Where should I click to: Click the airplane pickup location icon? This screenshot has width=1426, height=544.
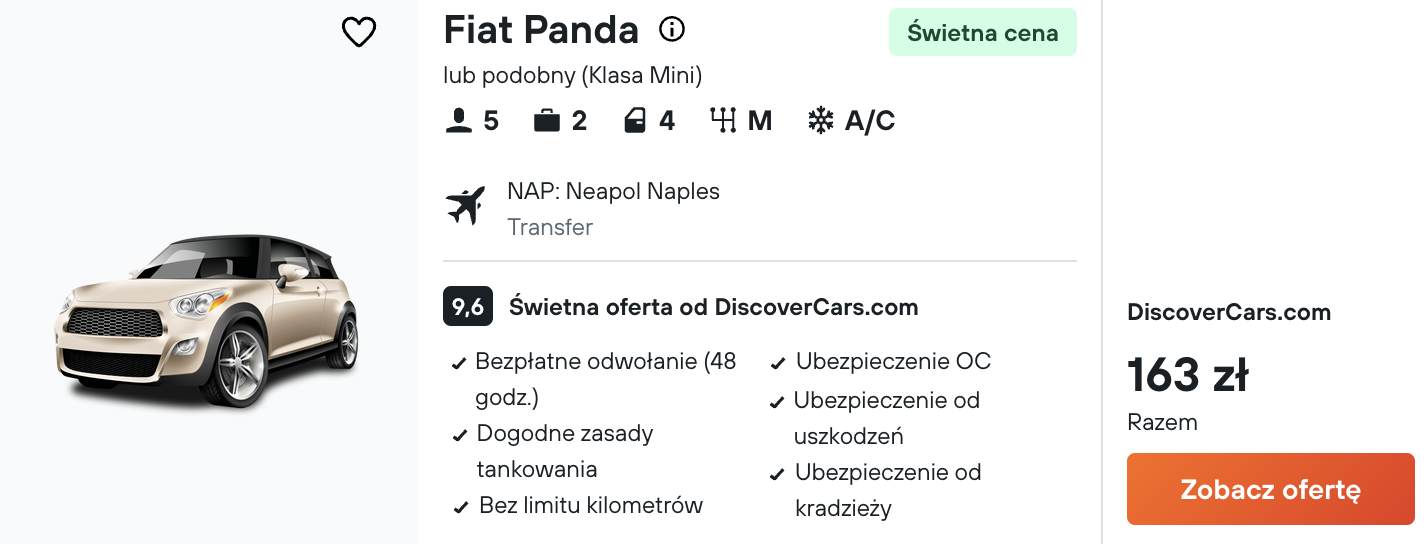(465, 205)
